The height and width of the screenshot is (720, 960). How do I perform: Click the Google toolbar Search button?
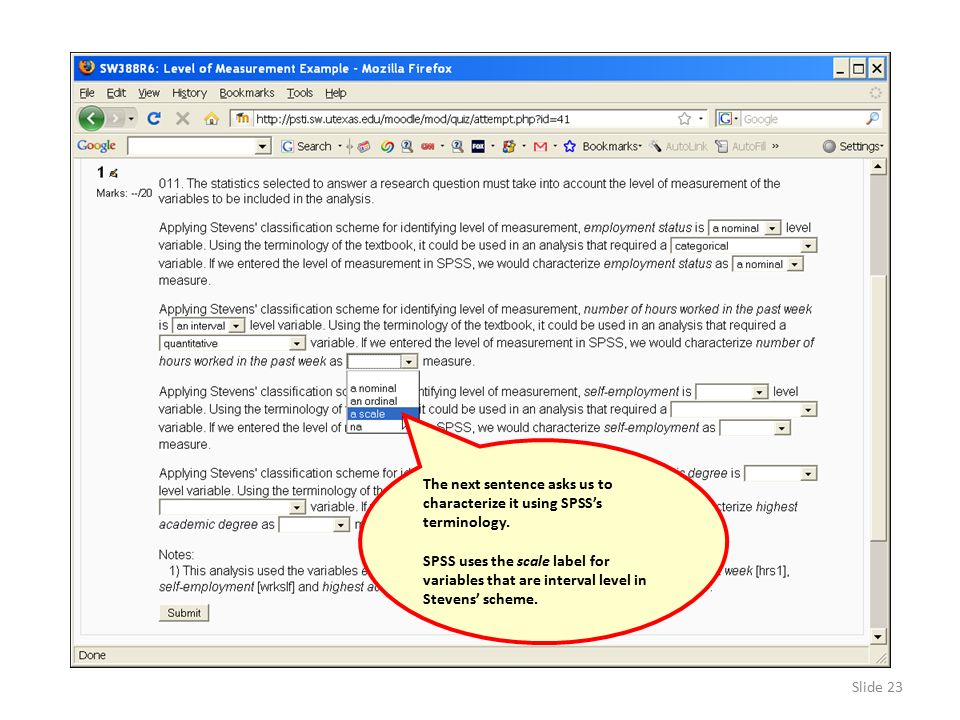(306, 146)
